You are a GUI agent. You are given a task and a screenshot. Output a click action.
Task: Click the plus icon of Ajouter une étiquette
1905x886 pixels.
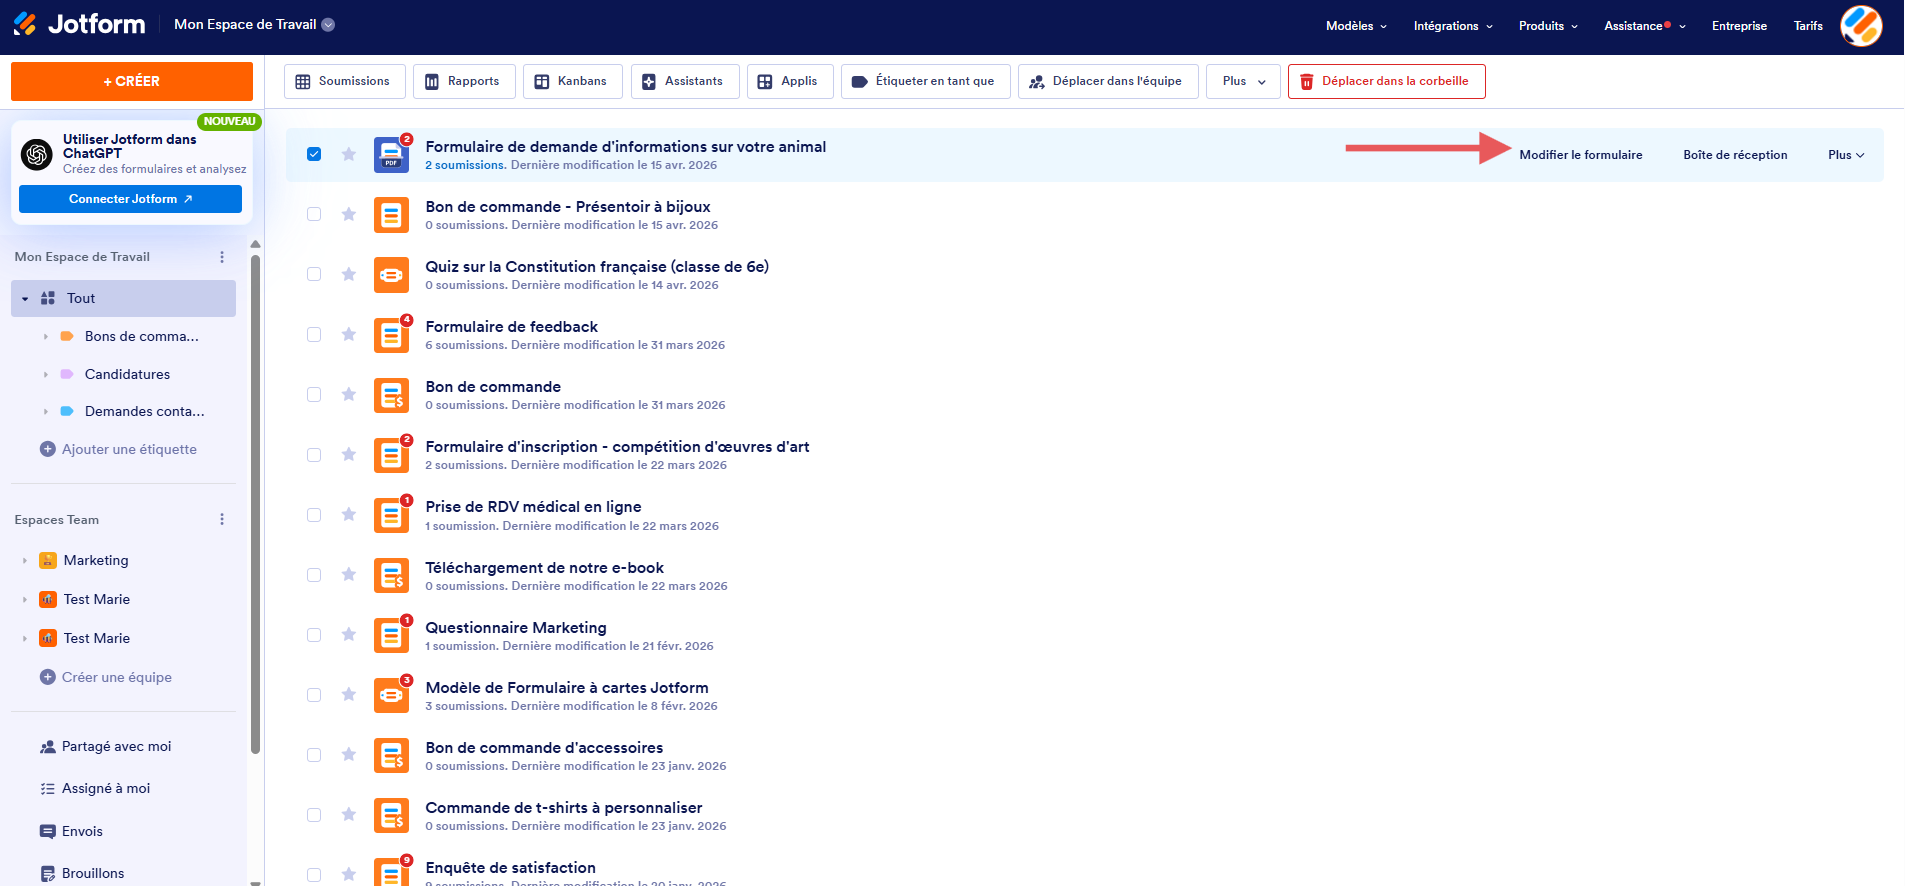coord(48,449)
